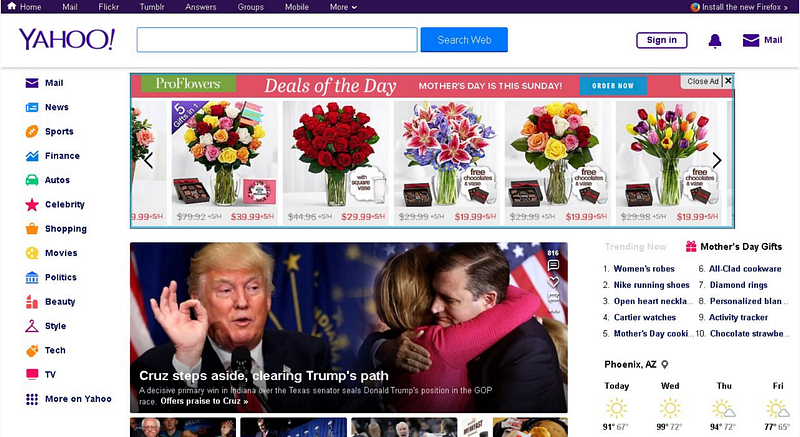Click the Search Web button
800x437 pixels.
(464, 40)
